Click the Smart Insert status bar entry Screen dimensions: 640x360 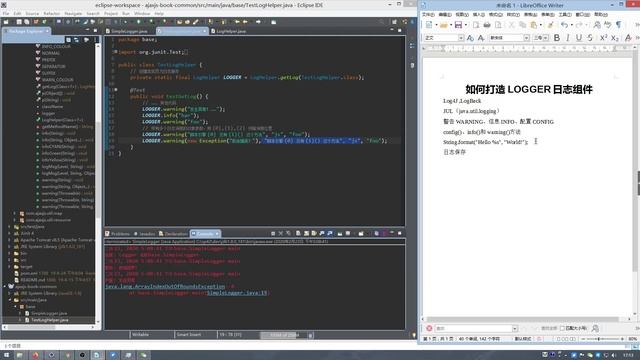pos(189,335)
